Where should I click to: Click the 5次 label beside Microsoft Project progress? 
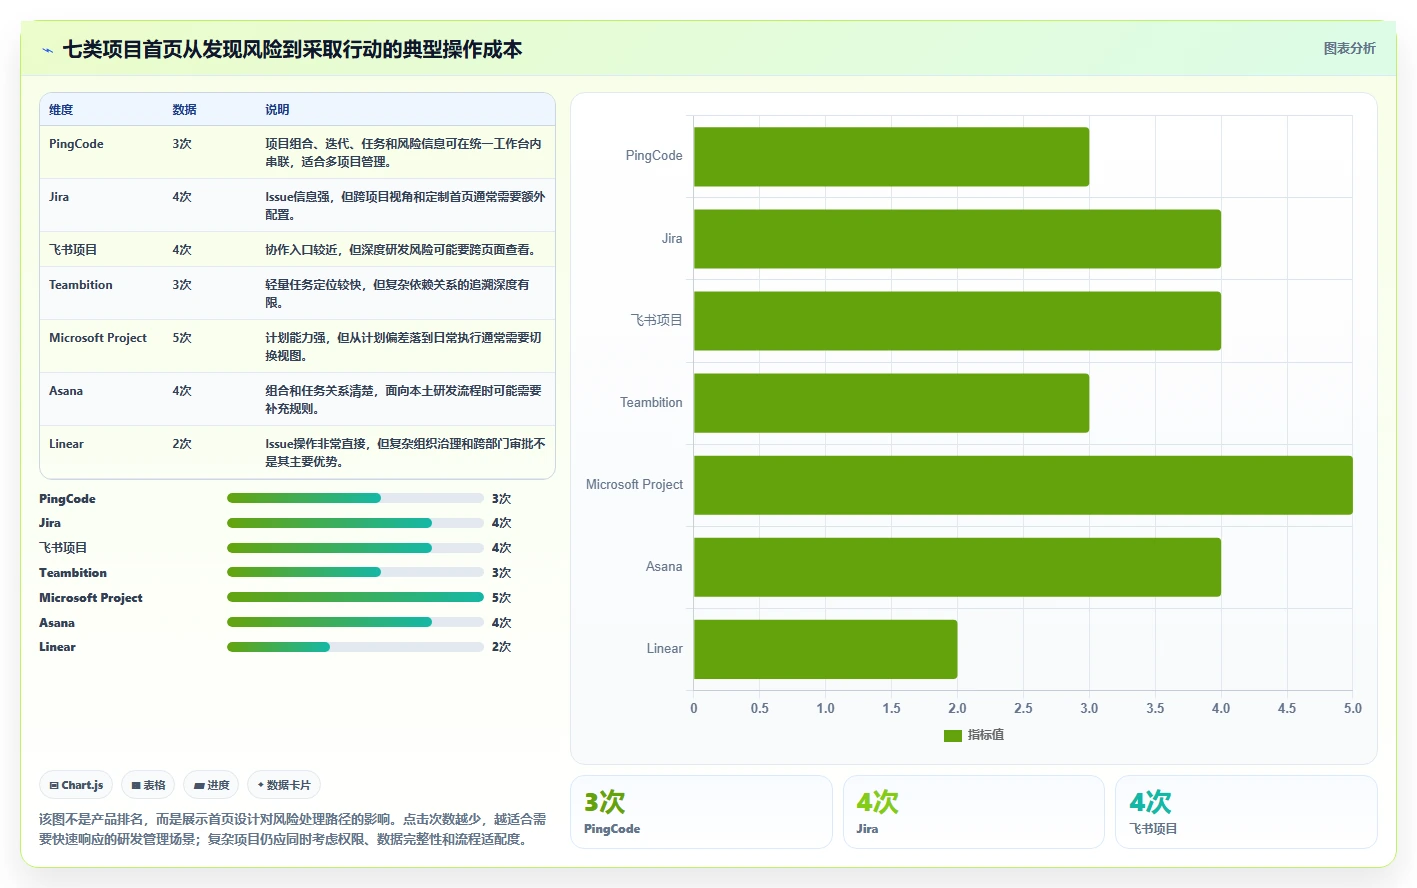click(x=501, y=598)
